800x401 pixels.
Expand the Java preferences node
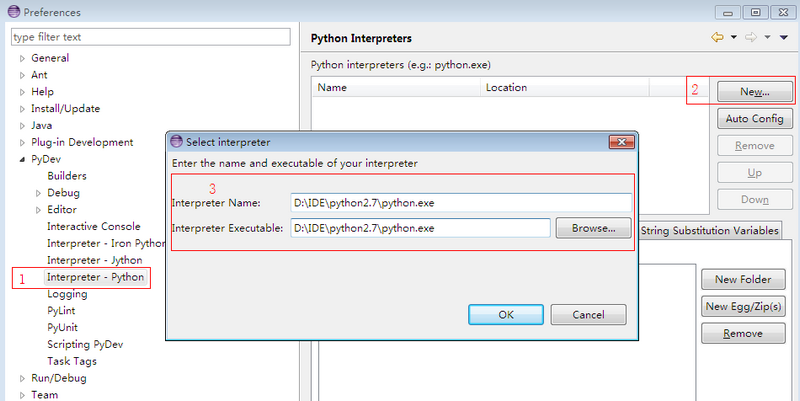coord(22,126)
